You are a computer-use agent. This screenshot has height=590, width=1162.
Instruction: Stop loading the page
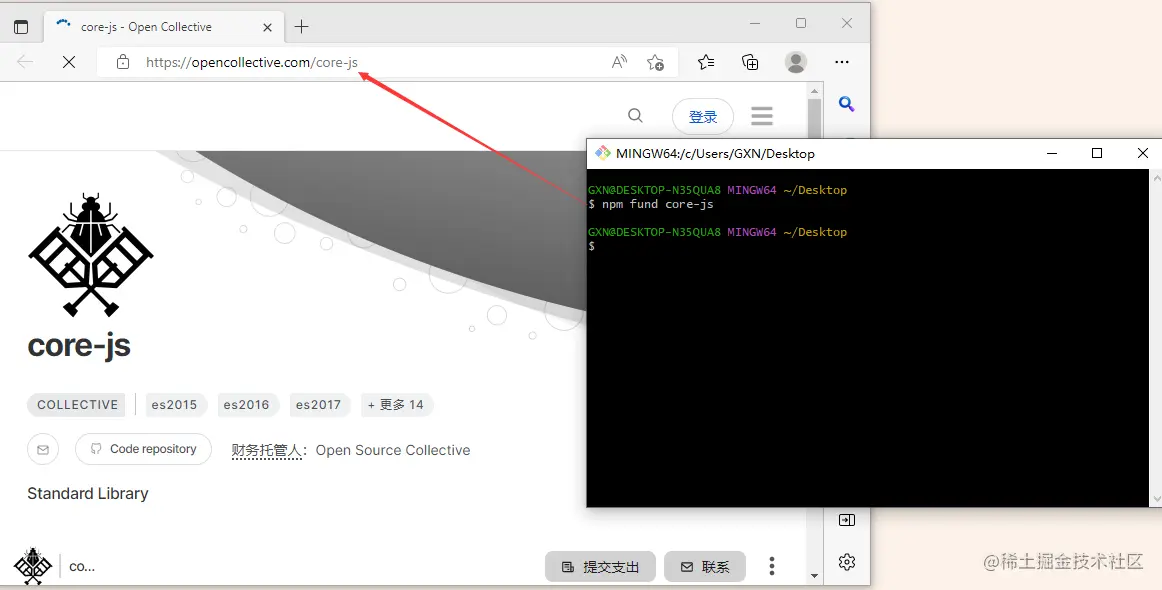tap(69, 62)
